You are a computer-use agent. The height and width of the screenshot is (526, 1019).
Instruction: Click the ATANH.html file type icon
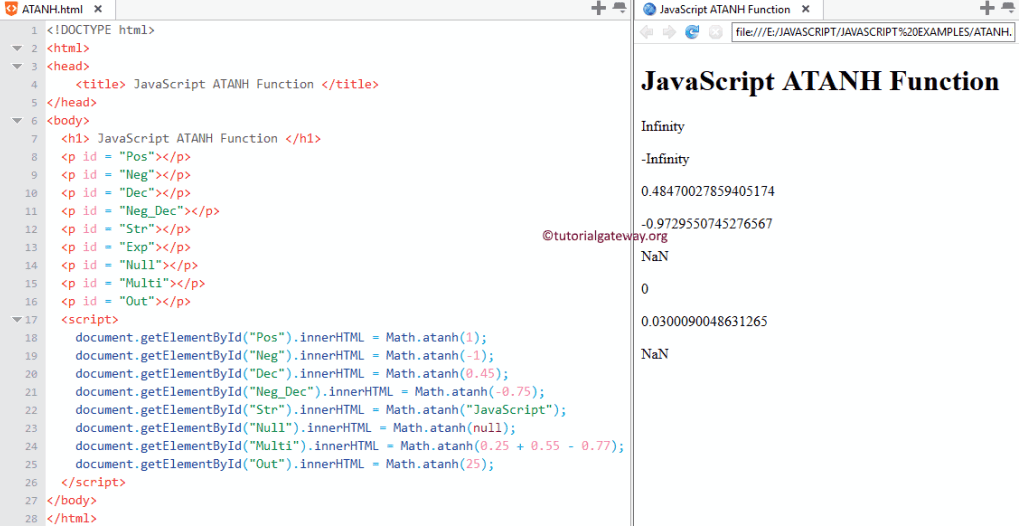[11, 9]
